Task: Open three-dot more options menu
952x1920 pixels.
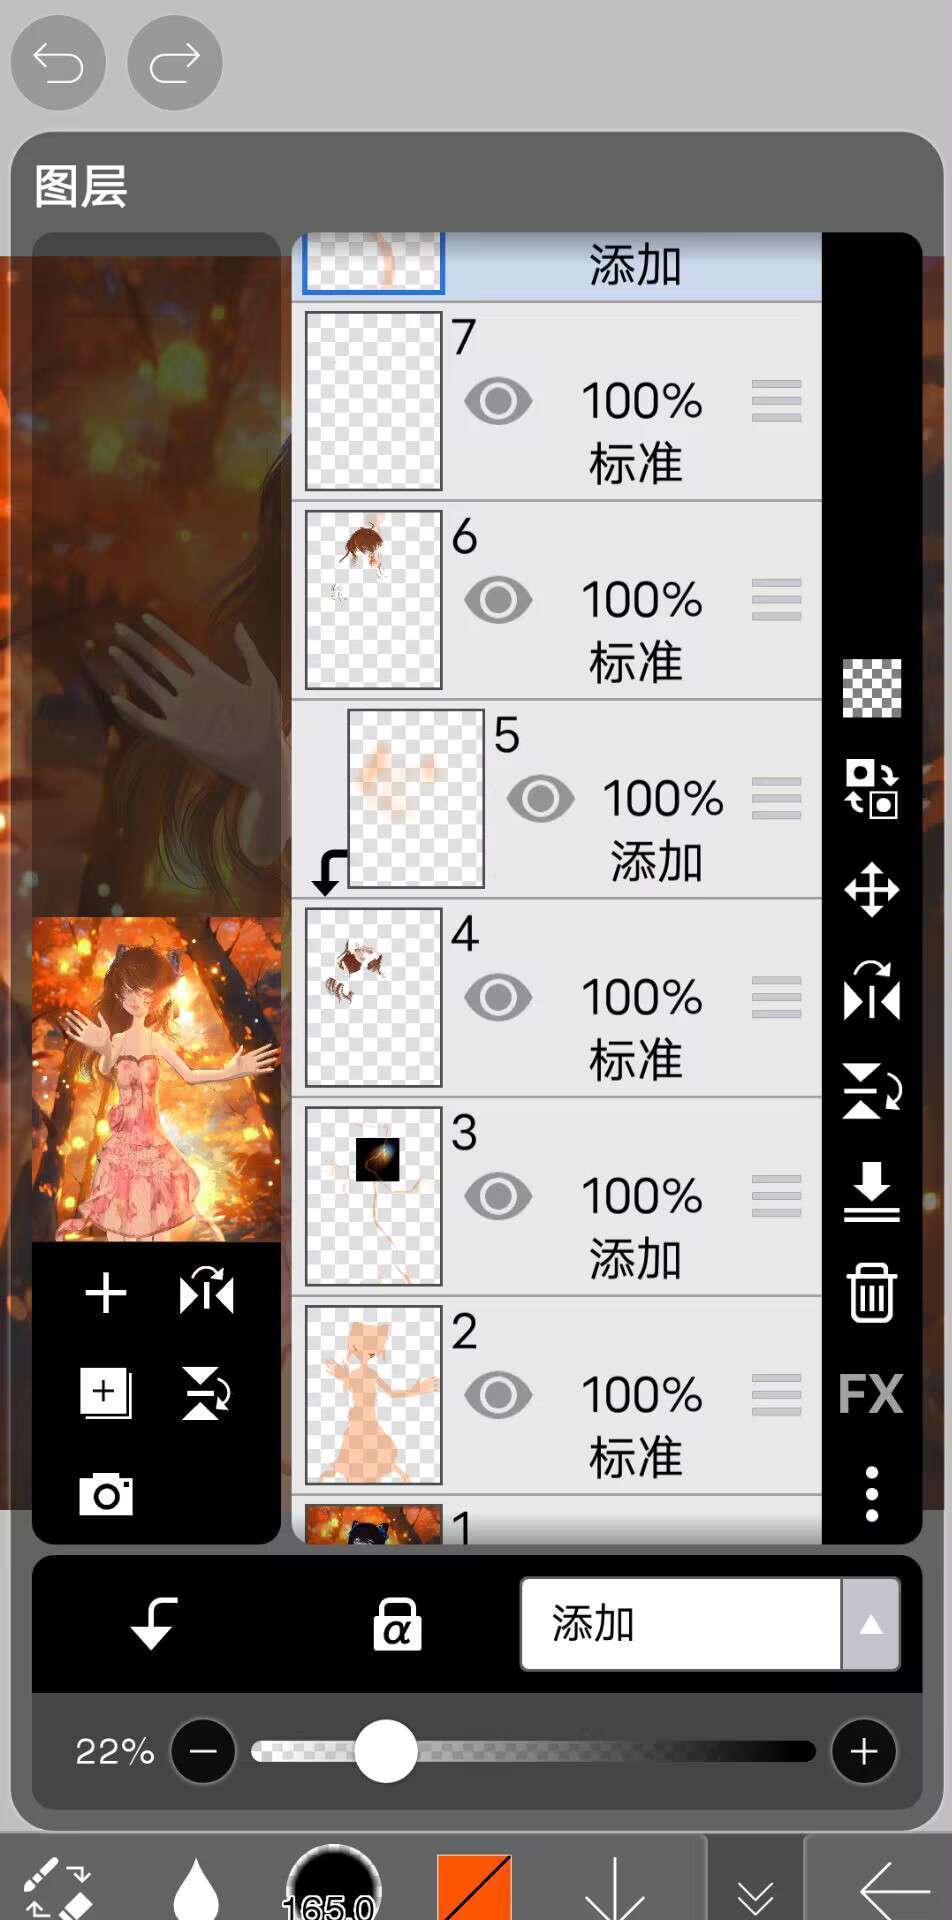Action: pyautogui.click(x=871, y=1494)
